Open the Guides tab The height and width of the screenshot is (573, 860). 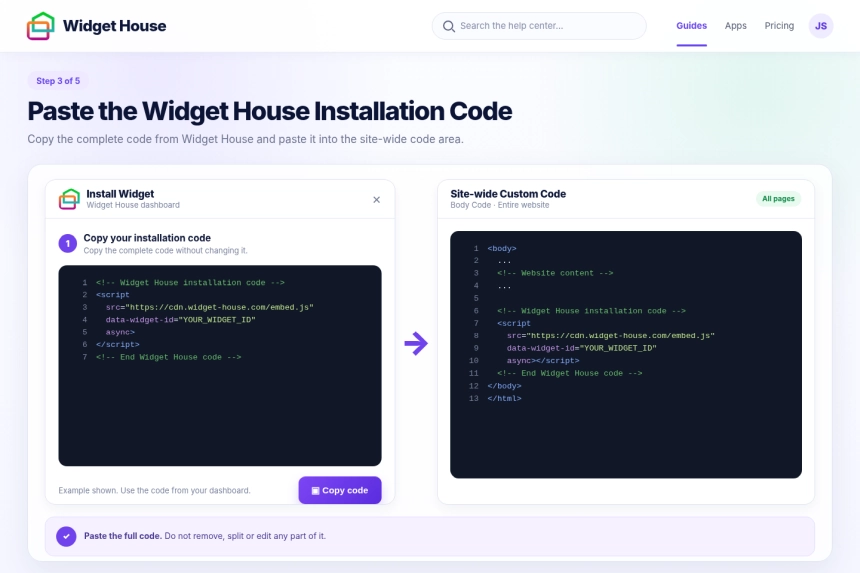coord(691,26)
